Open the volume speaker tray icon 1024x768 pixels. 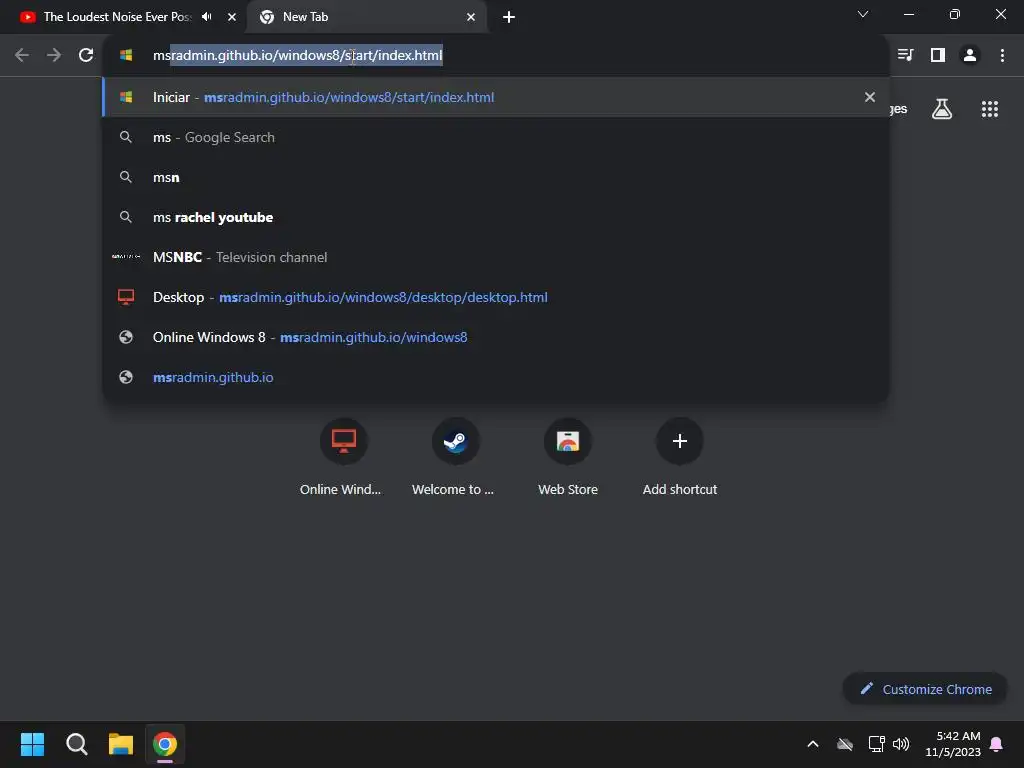901,744
